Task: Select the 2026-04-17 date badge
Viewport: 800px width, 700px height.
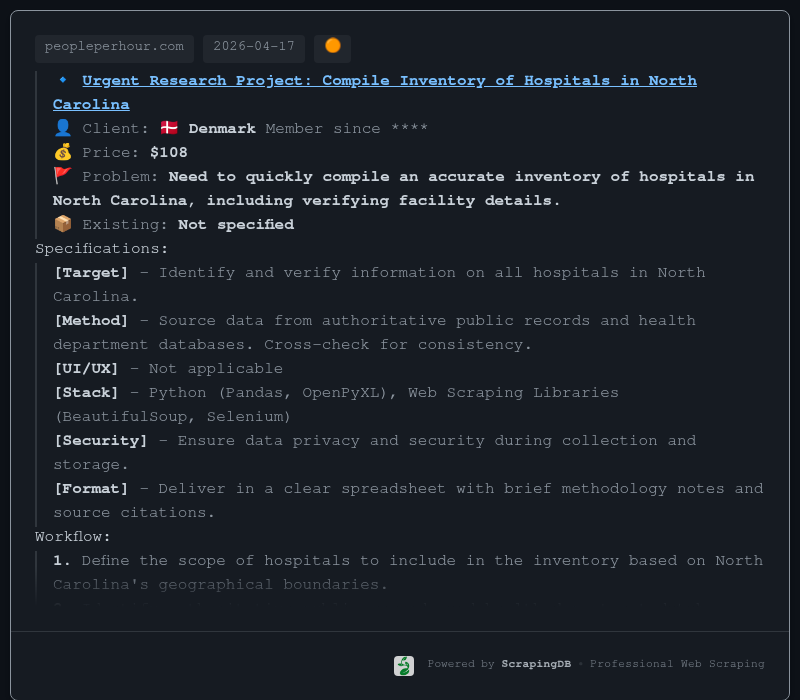Action: click(254, 46)
